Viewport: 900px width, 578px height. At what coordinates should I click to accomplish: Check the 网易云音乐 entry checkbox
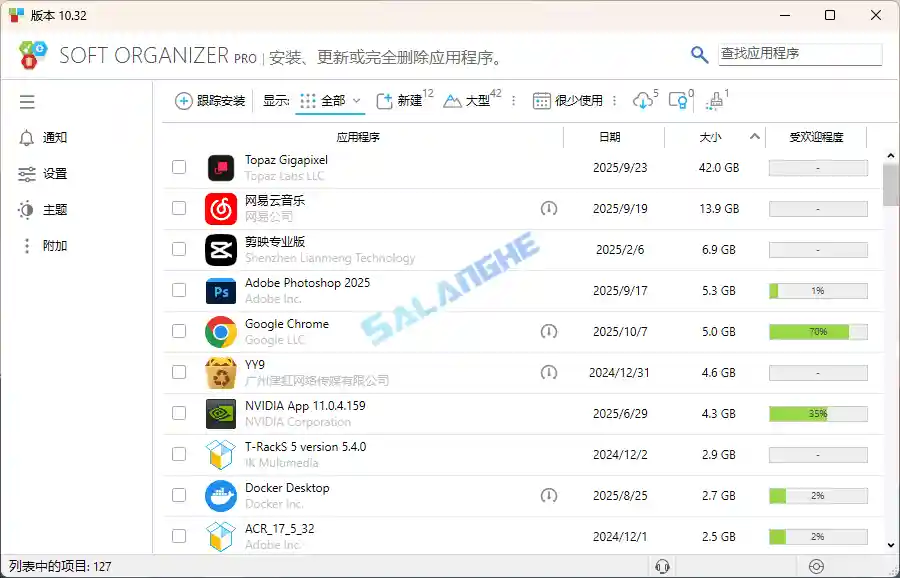(x=179, y=208)
